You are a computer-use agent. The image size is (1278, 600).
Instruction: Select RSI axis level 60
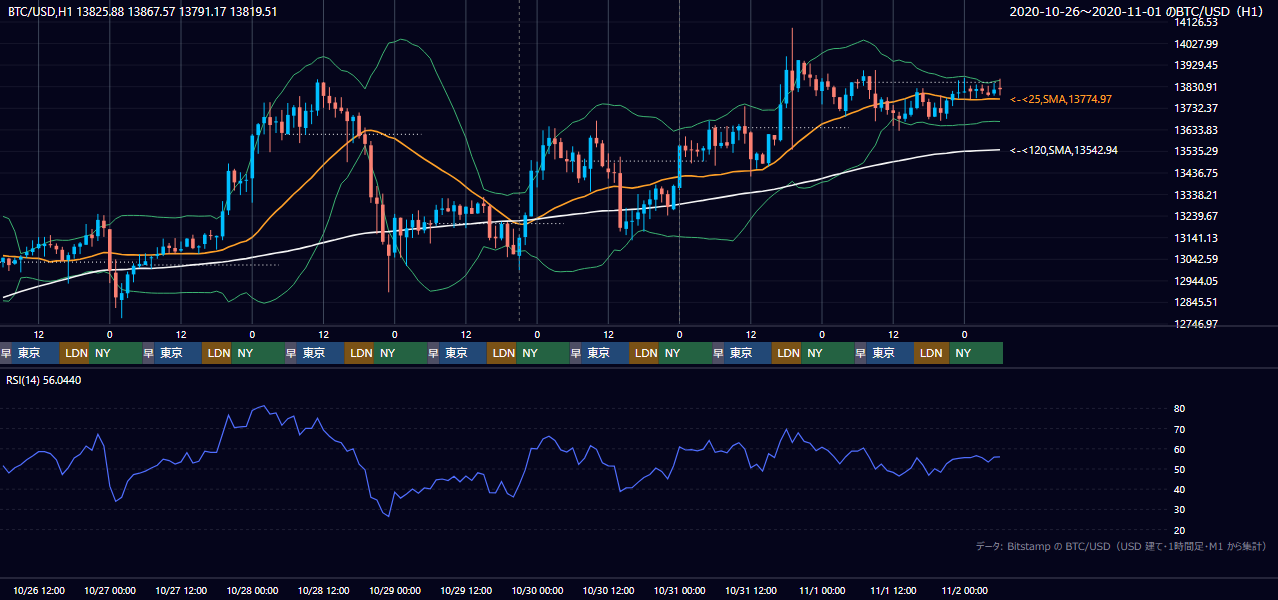tap(1179, 449)
